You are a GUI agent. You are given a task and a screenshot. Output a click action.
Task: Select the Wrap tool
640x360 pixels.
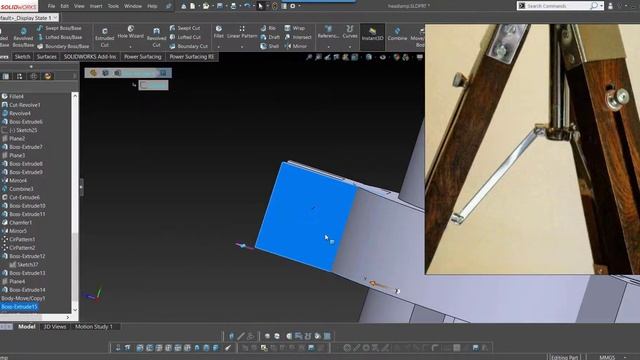(294, 28)
